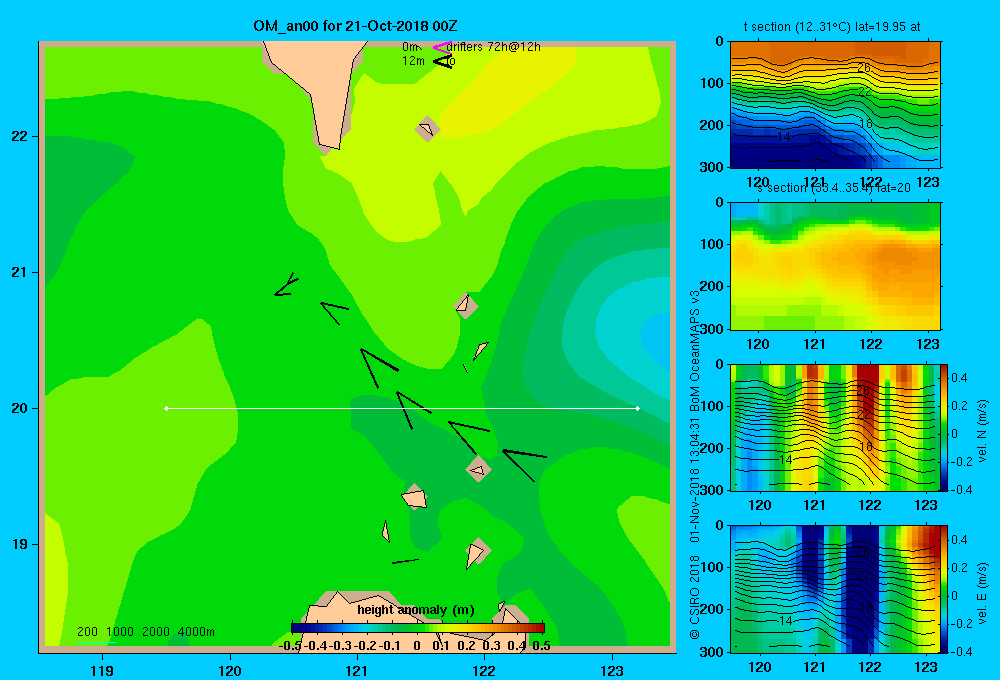Click the "height anomaly (m)" label
Image resolution: width=1000 pixels, height=680 pixels.
coord(416,610)
